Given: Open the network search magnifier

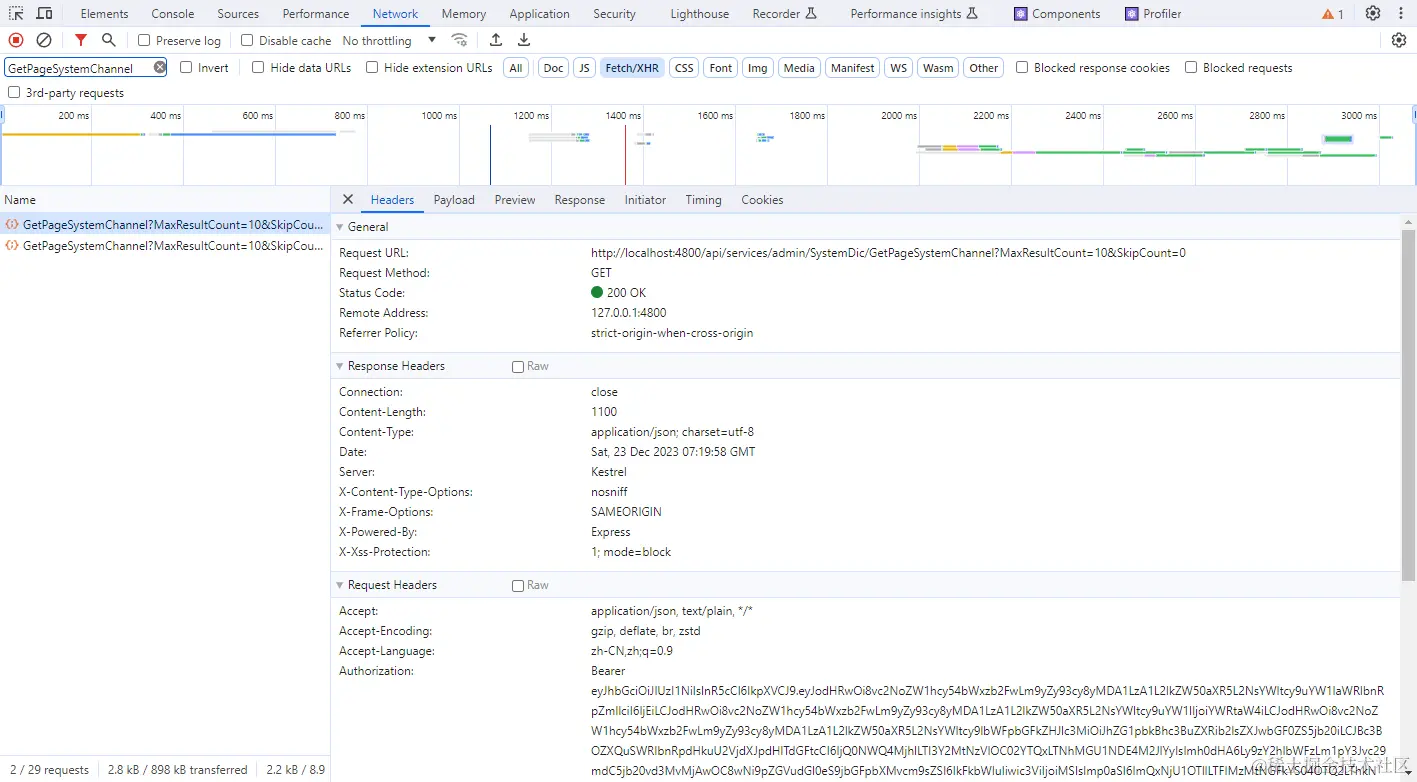Looking at the screenshot, I should (108, 40).
